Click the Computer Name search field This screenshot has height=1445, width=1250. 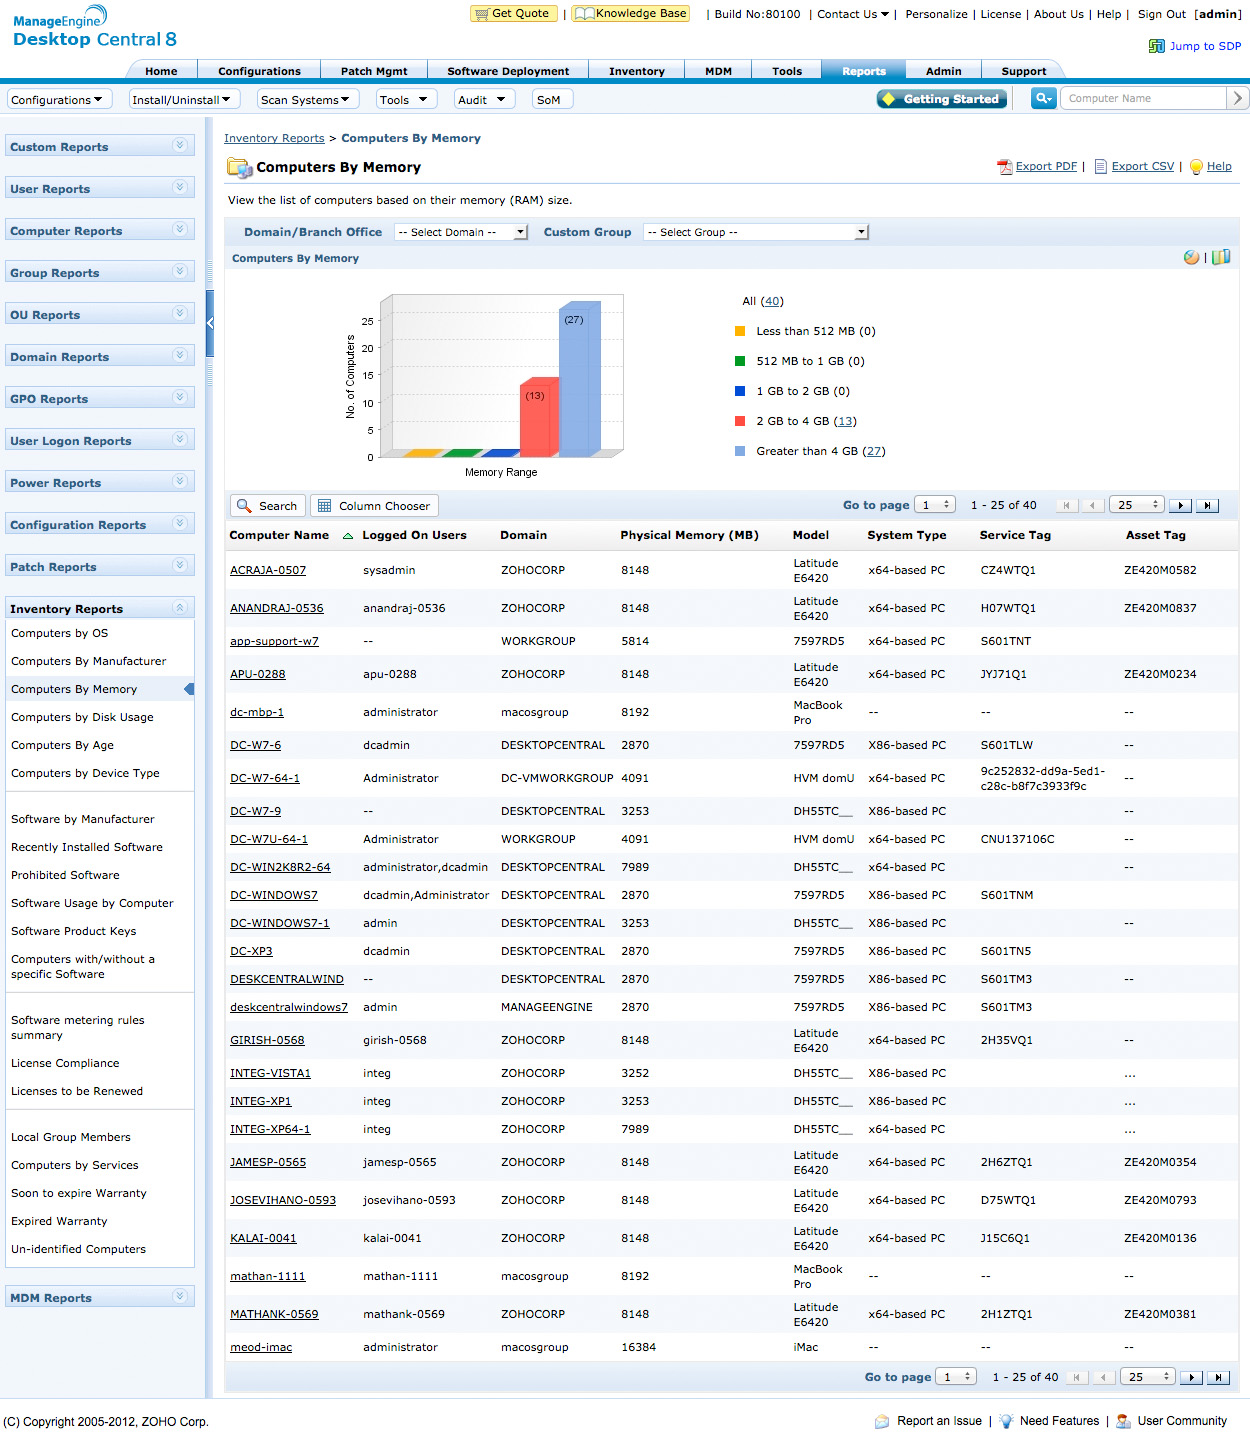pyautogui.click(x=1142, y=98)
